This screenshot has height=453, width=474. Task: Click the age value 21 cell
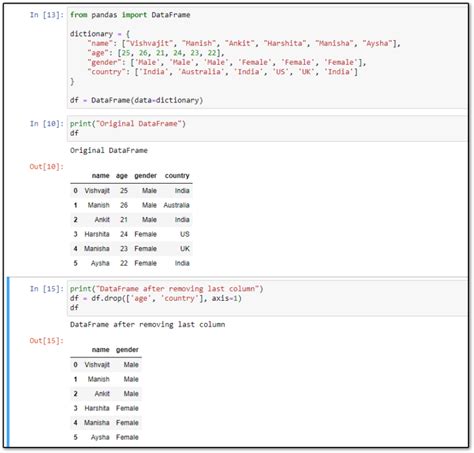click(124, 220)
